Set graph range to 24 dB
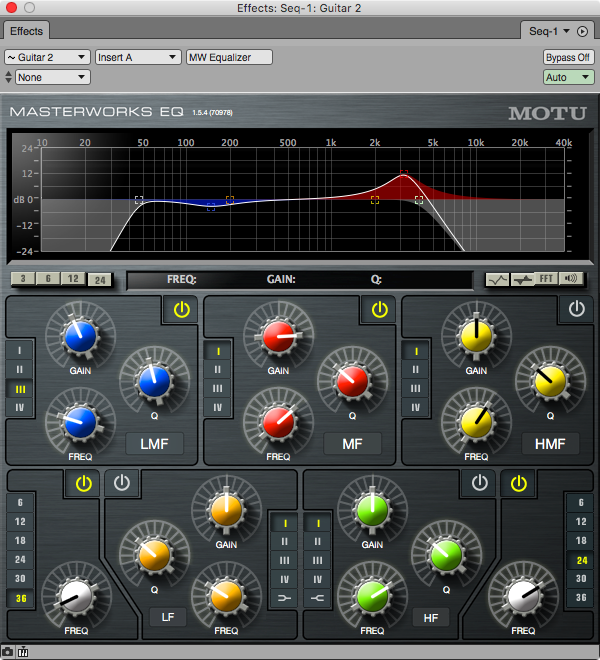600x660 pixels. 100,280
